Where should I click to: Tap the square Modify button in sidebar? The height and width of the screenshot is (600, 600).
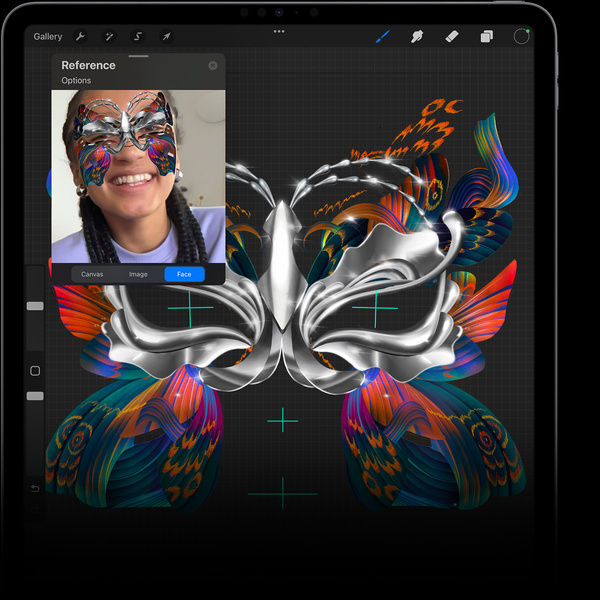pos(35,371)
